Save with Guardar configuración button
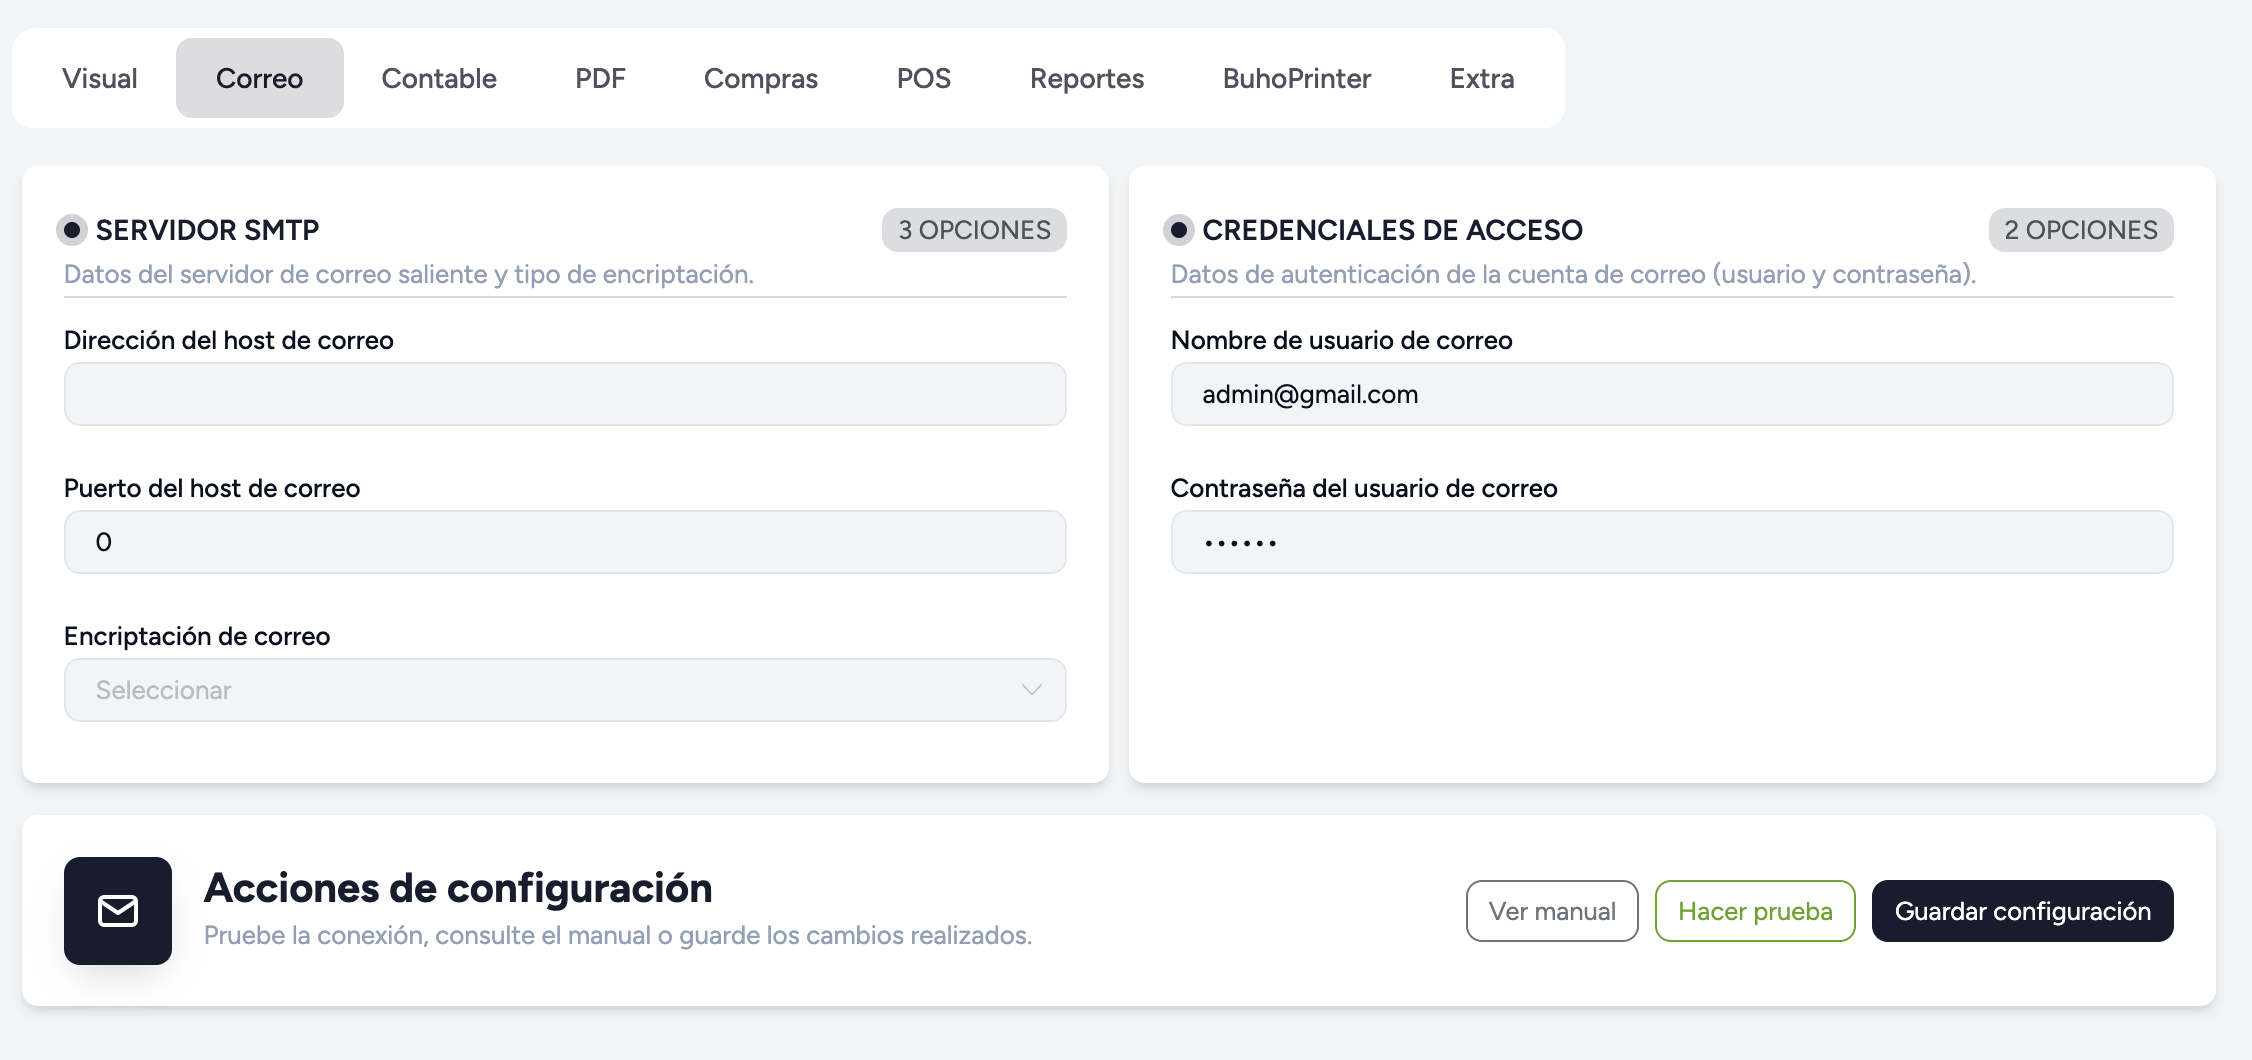Image resolution: width=2252 pixels, height=1060 pixels. (2023, 911)
